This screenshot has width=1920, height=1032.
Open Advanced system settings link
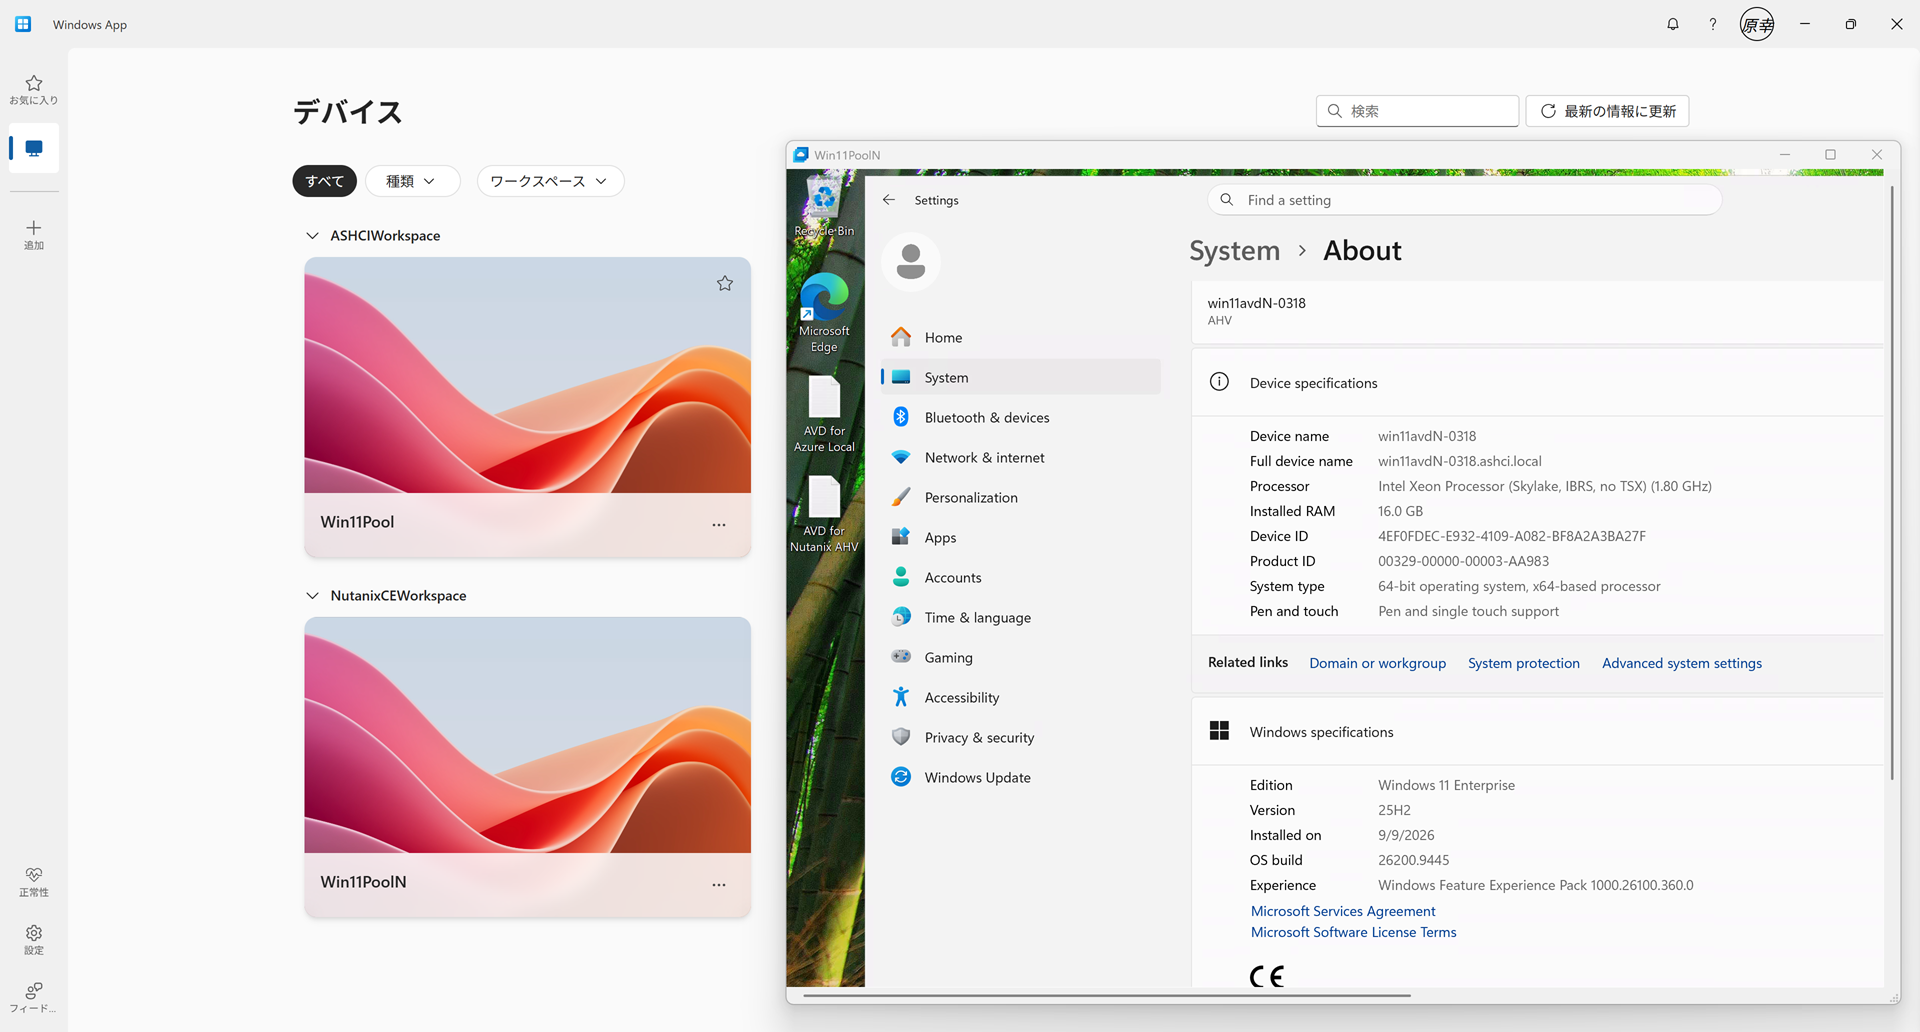[1682, 663]
